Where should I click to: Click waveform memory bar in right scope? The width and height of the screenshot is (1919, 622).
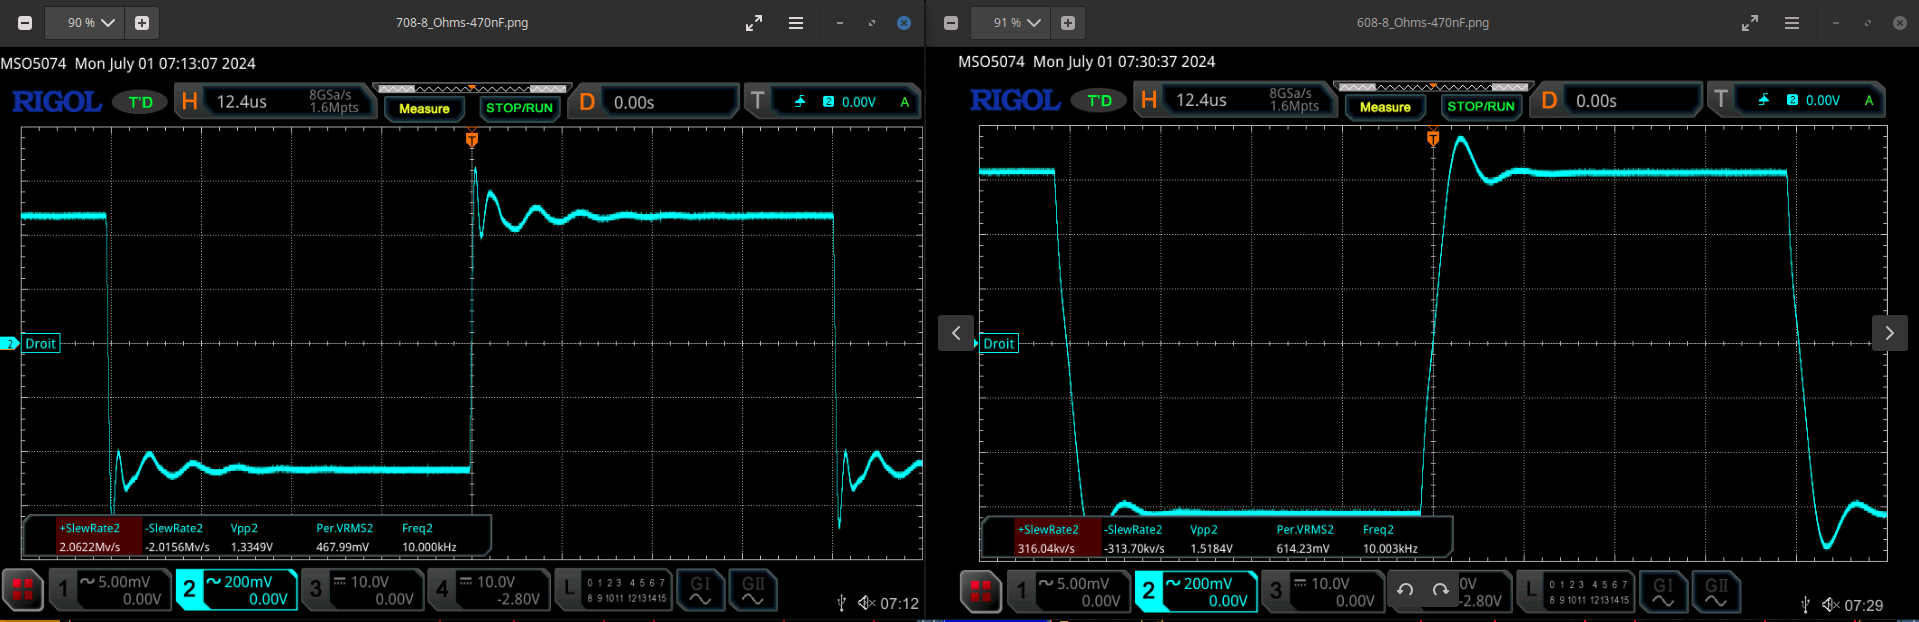[1433, 87]
